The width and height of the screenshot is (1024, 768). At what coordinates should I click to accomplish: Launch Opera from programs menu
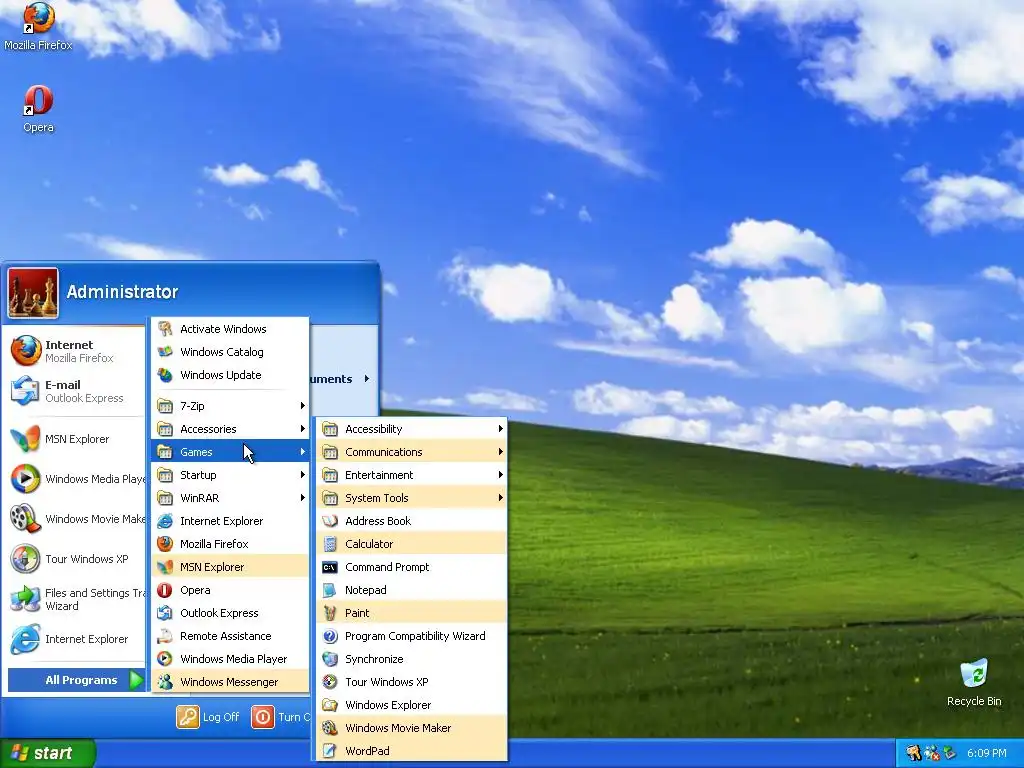230,590
